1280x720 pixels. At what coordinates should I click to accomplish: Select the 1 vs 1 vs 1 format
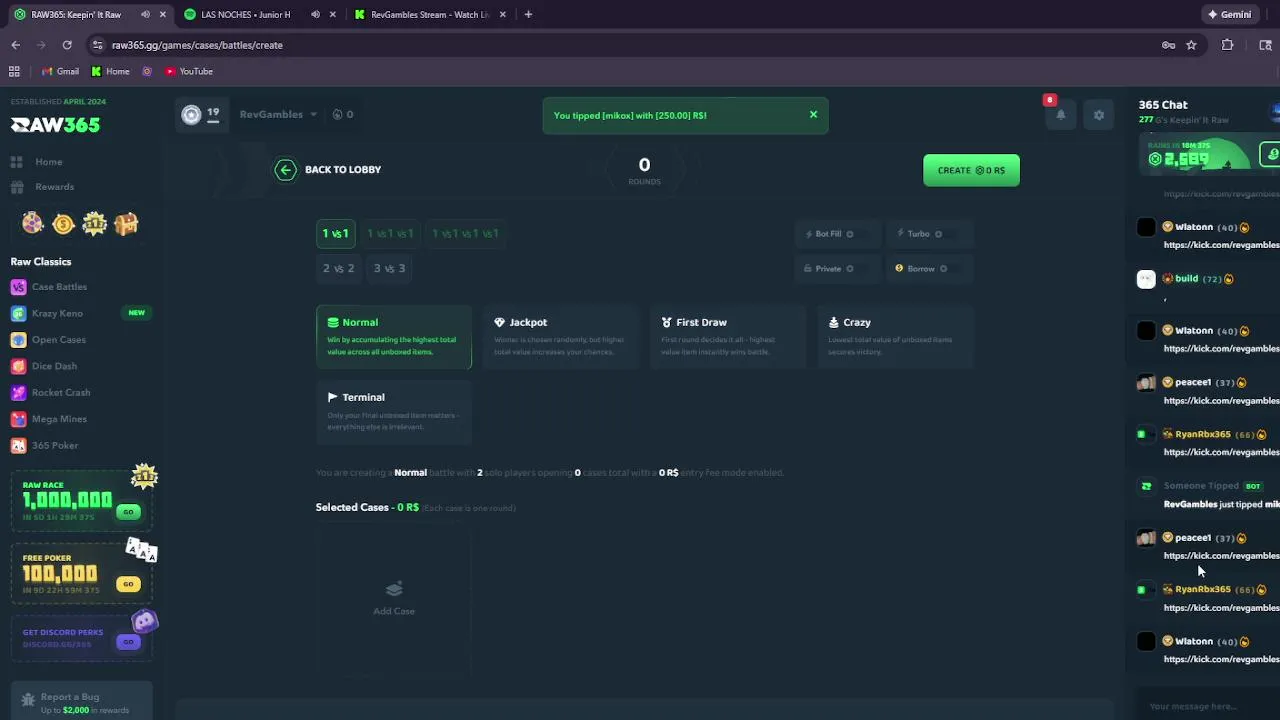click(x=390, y=234)
